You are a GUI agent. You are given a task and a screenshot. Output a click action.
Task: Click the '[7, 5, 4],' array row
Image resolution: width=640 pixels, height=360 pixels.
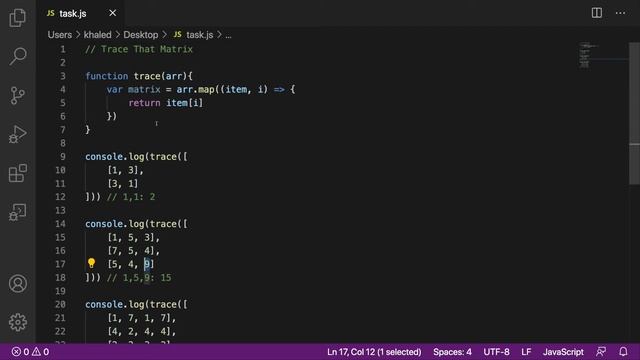[x=133, y=251]
